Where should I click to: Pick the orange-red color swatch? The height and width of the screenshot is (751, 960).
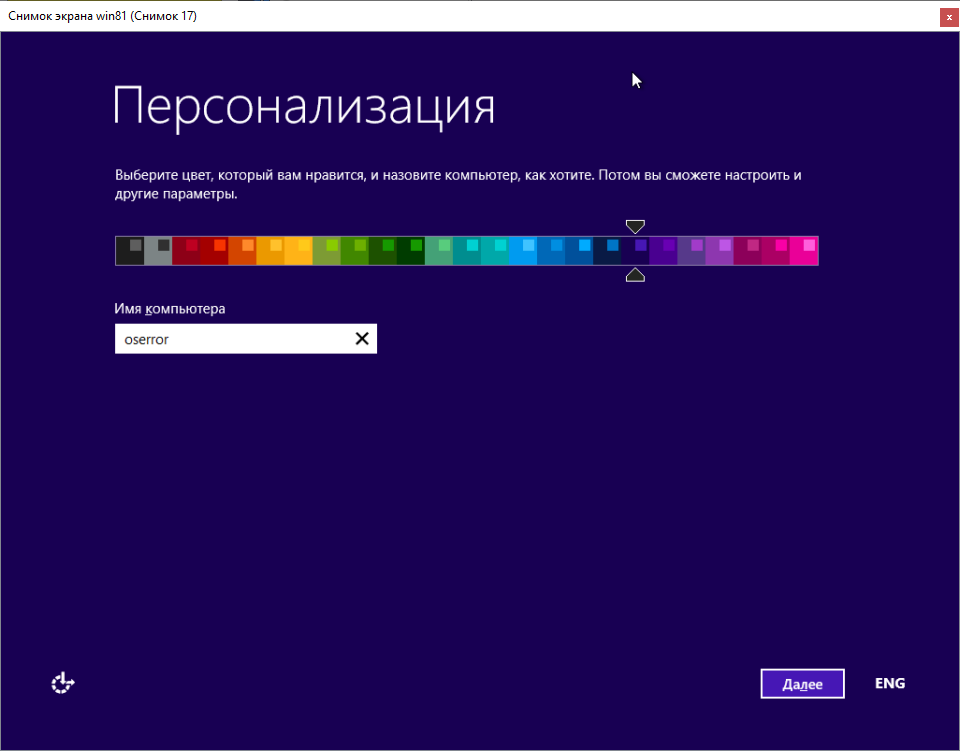[242, 251]
